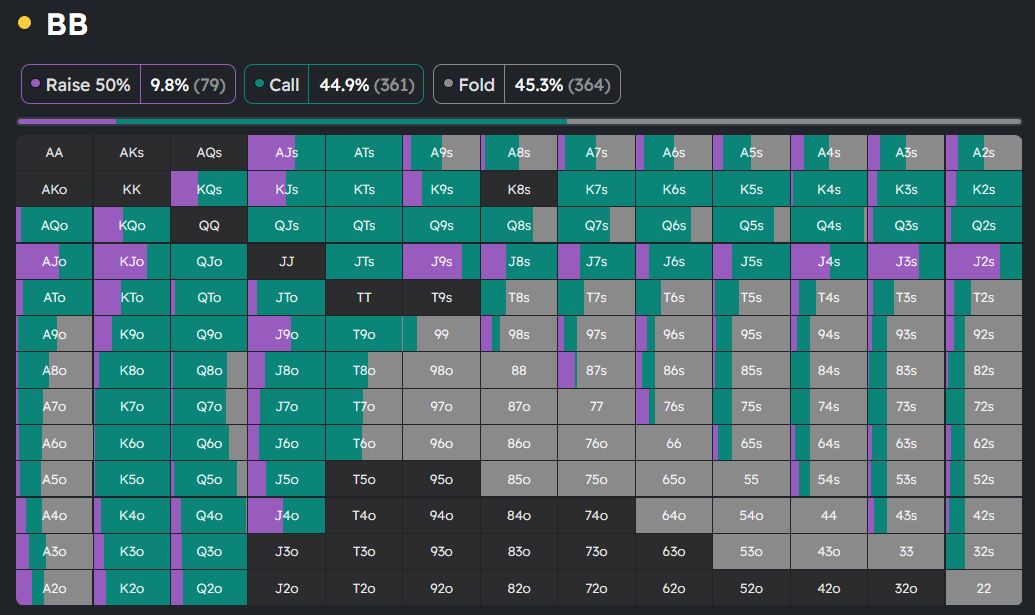This screenshot has height=615, width=1035.
Task: Toggle the Fold action filter
Action: pyautogui.click(x=470, y=85)
